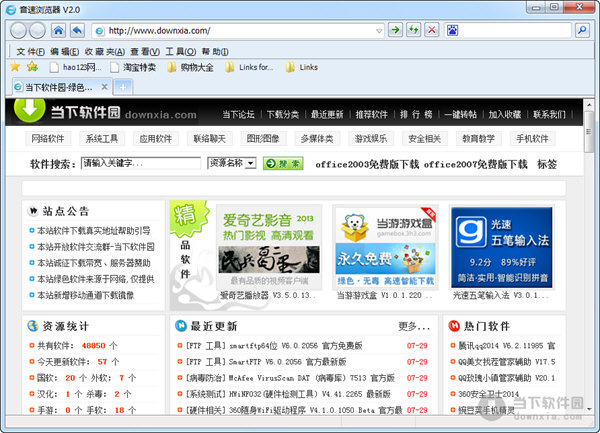
Task: Click the 标签 link
Action: [547, 164]
